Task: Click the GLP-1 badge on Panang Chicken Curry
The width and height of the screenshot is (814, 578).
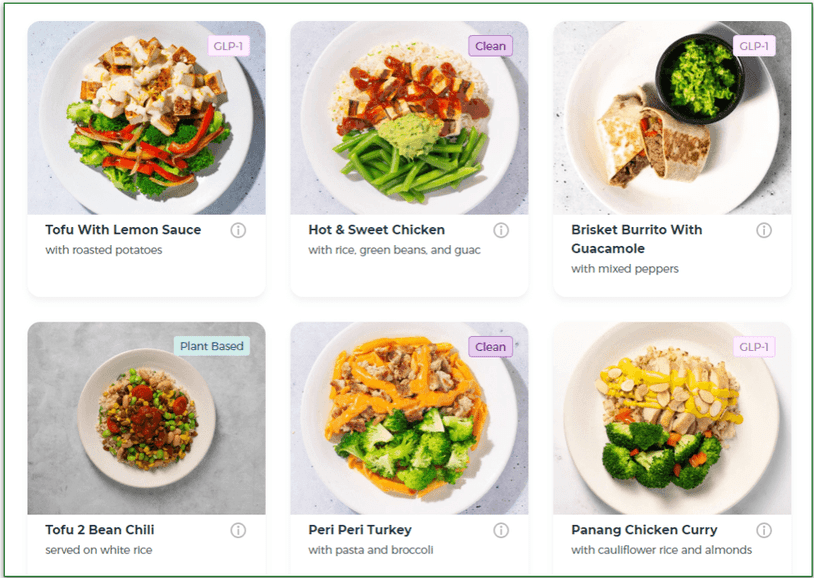Action: pos(755,346)
